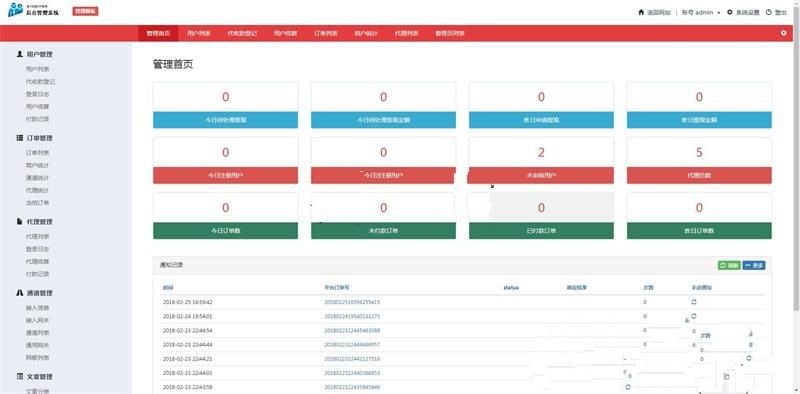Open 系统设置 gear icon in header
Image resolution: width=800 pixels, height=394 pixels.
730,12
